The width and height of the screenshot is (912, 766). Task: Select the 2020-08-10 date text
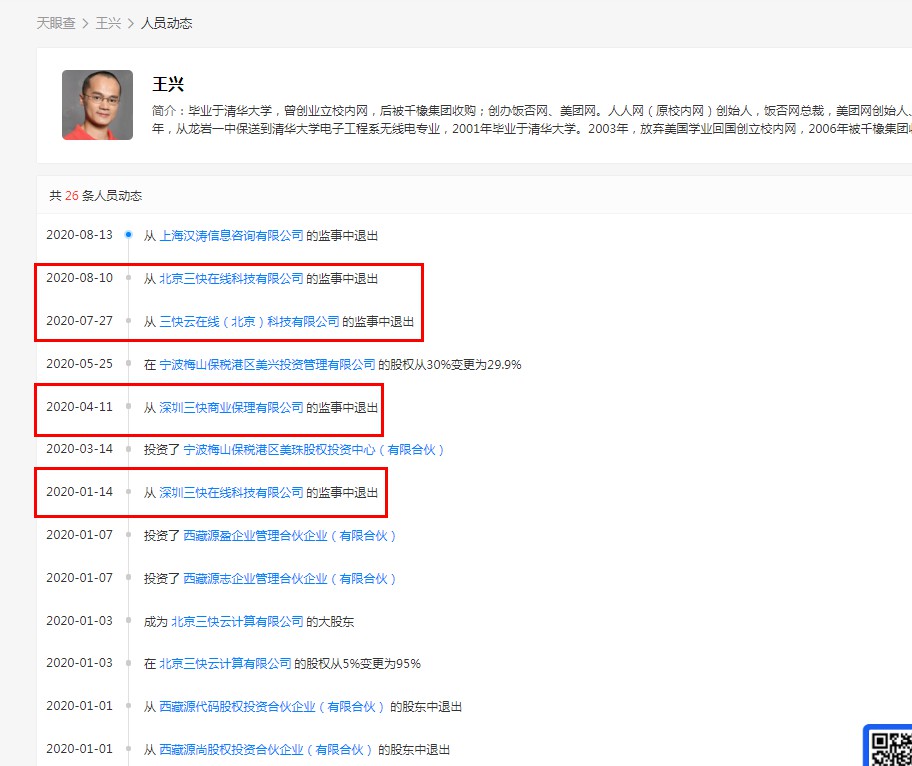[79, 278]
